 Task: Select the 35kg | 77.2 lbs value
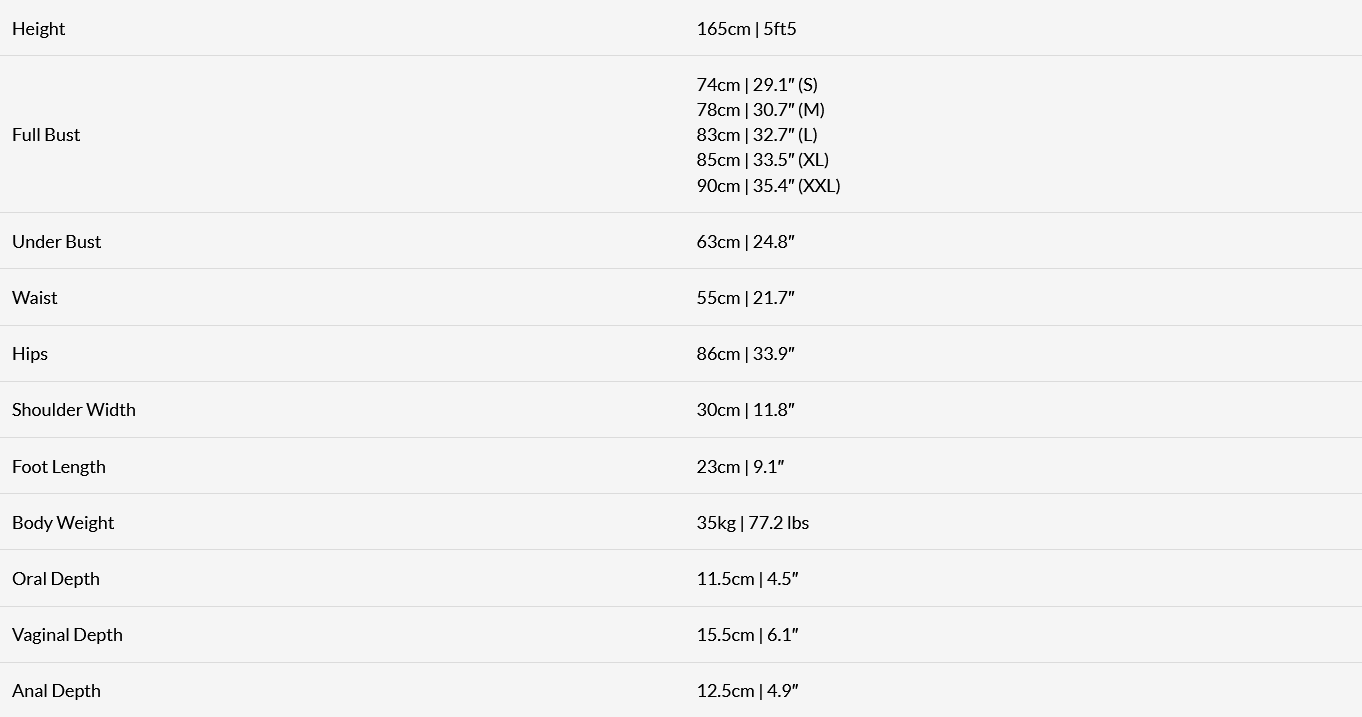tap(752, 523)
